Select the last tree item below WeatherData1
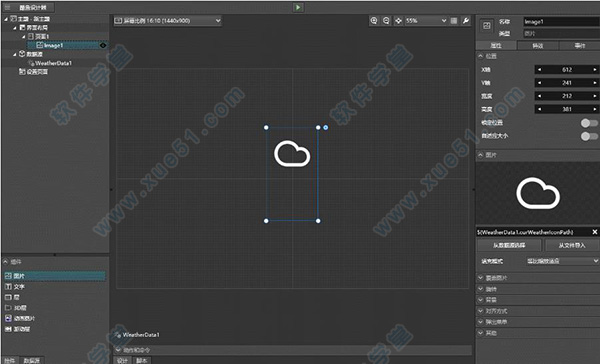Image resolution: width=600 pixels, height=364 pixels. (34, 72)
